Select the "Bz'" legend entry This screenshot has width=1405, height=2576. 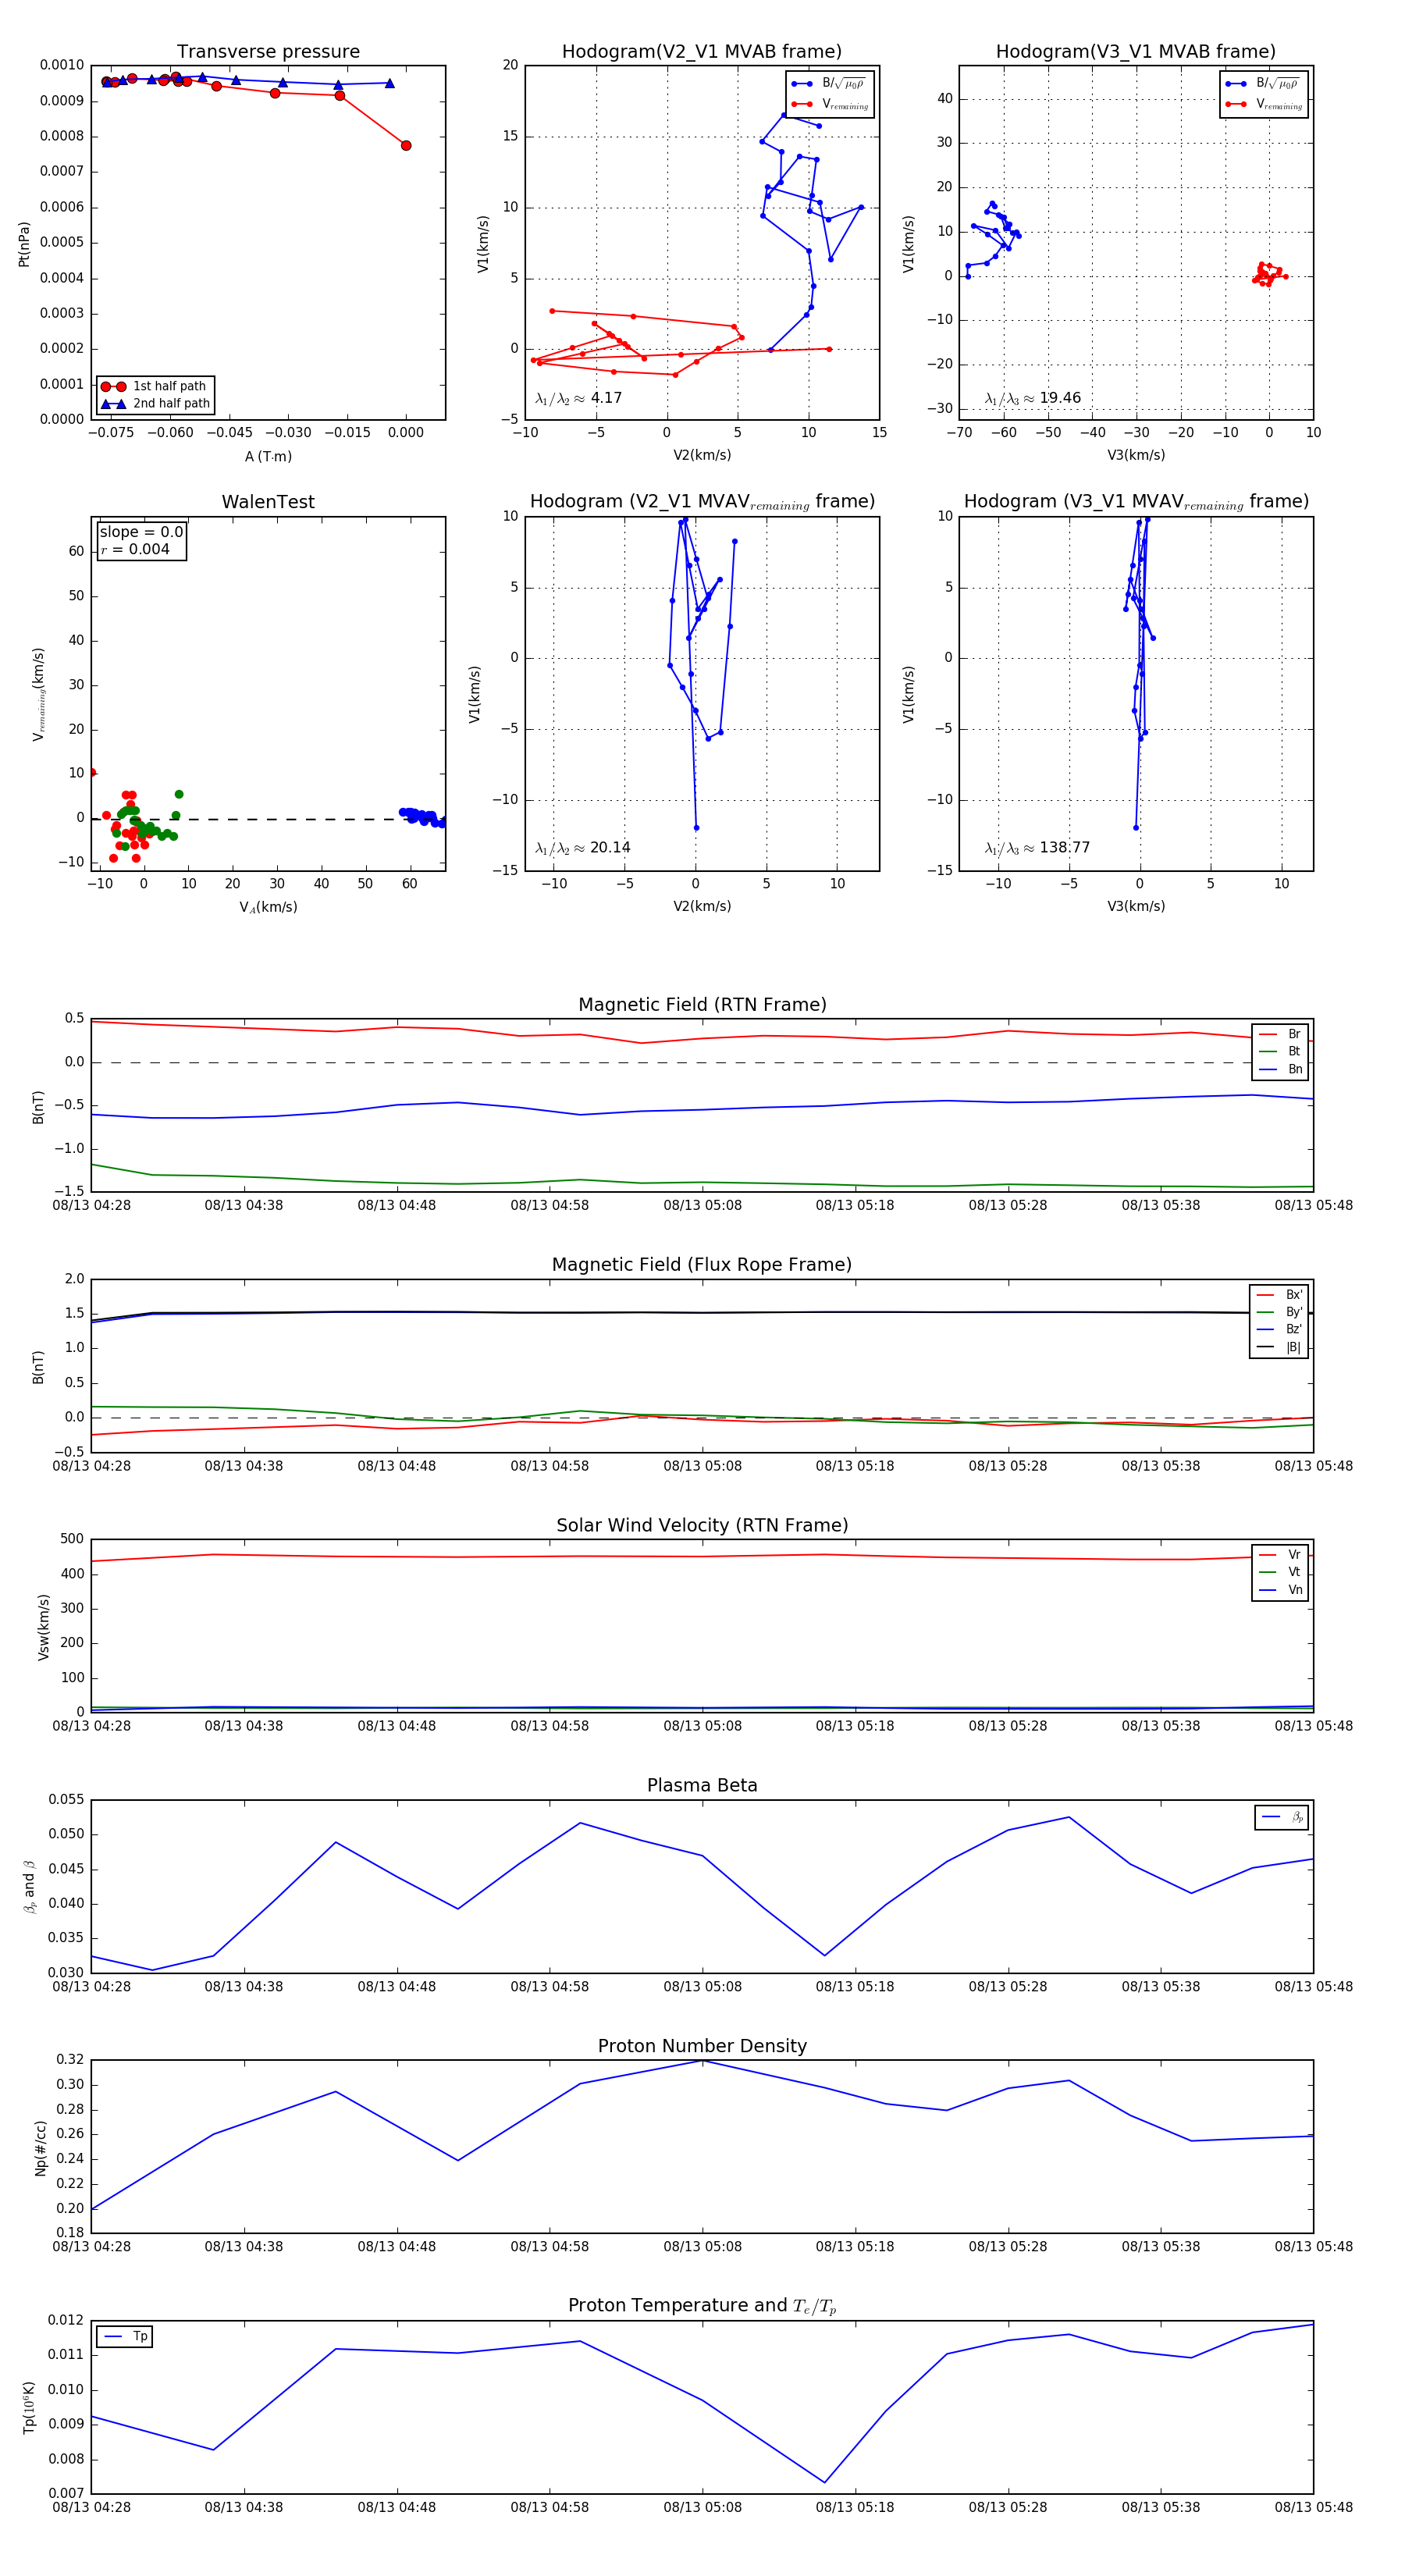pyautogui.click(x=1280, y=1330)
